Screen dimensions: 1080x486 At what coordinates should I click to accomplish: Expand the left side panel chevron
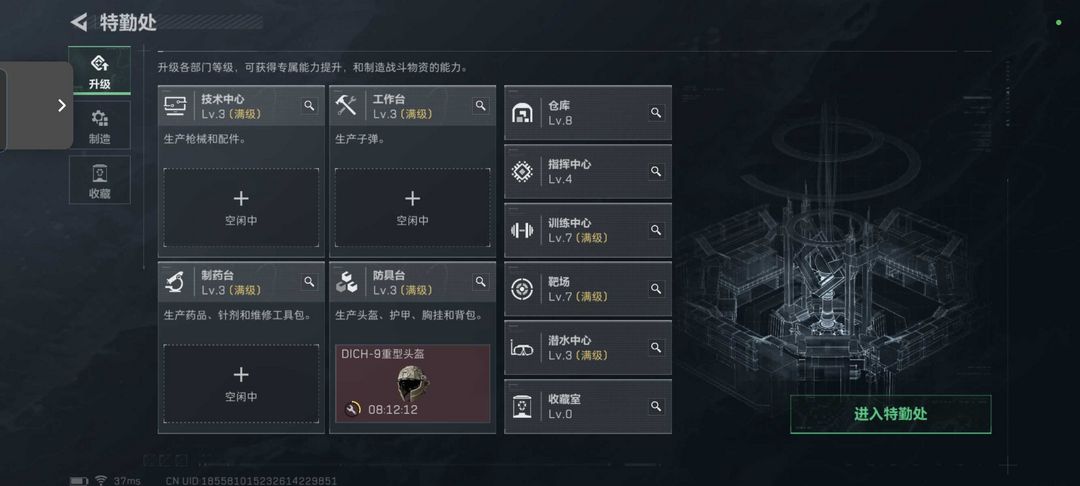click(61, 105)
